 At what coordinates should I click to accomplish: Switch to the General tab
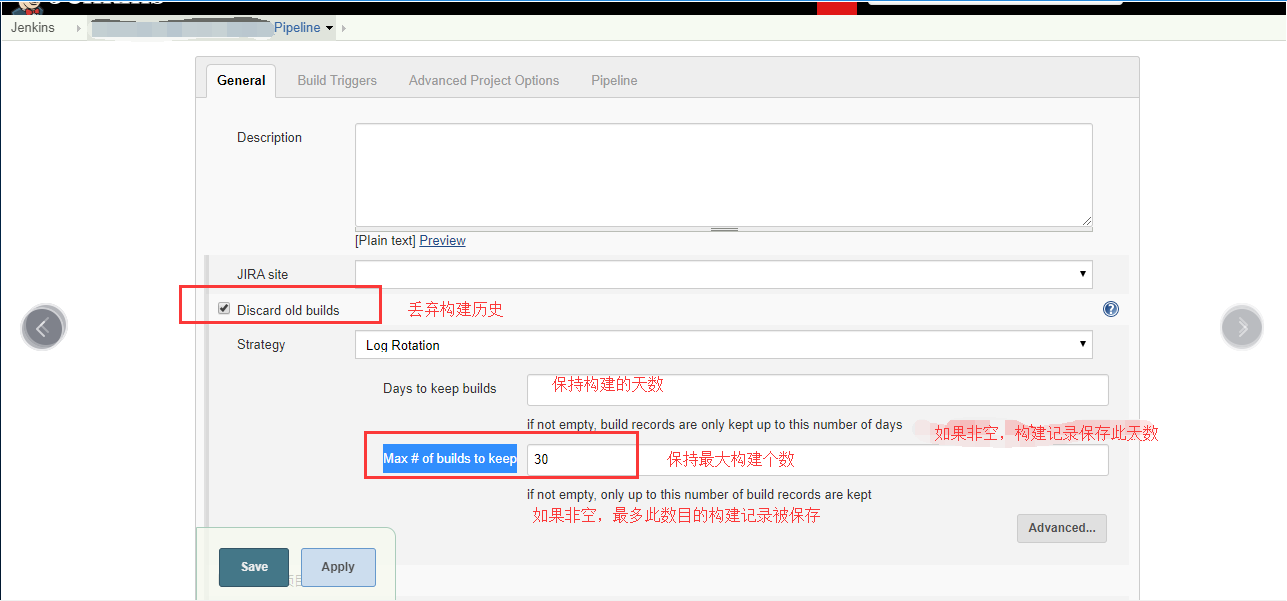241,80
